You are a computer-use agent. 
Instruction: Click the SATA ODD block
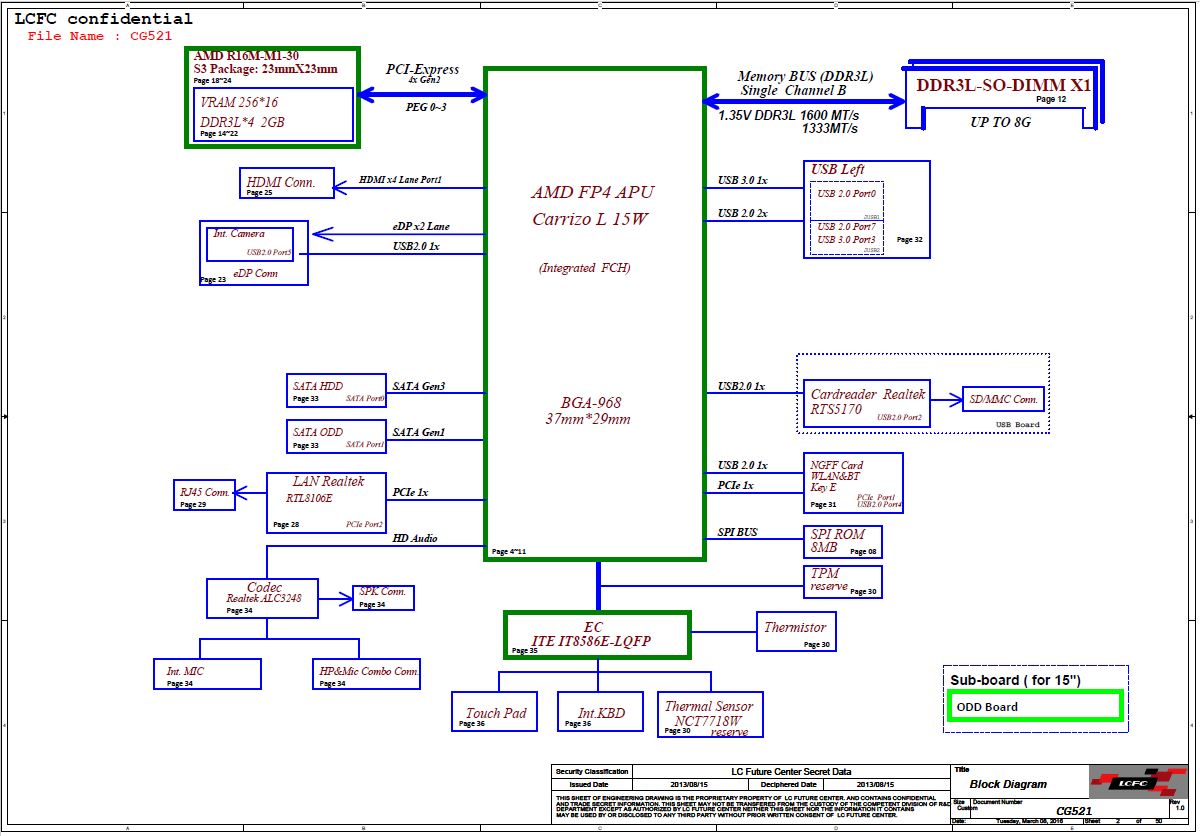point(336,437)
